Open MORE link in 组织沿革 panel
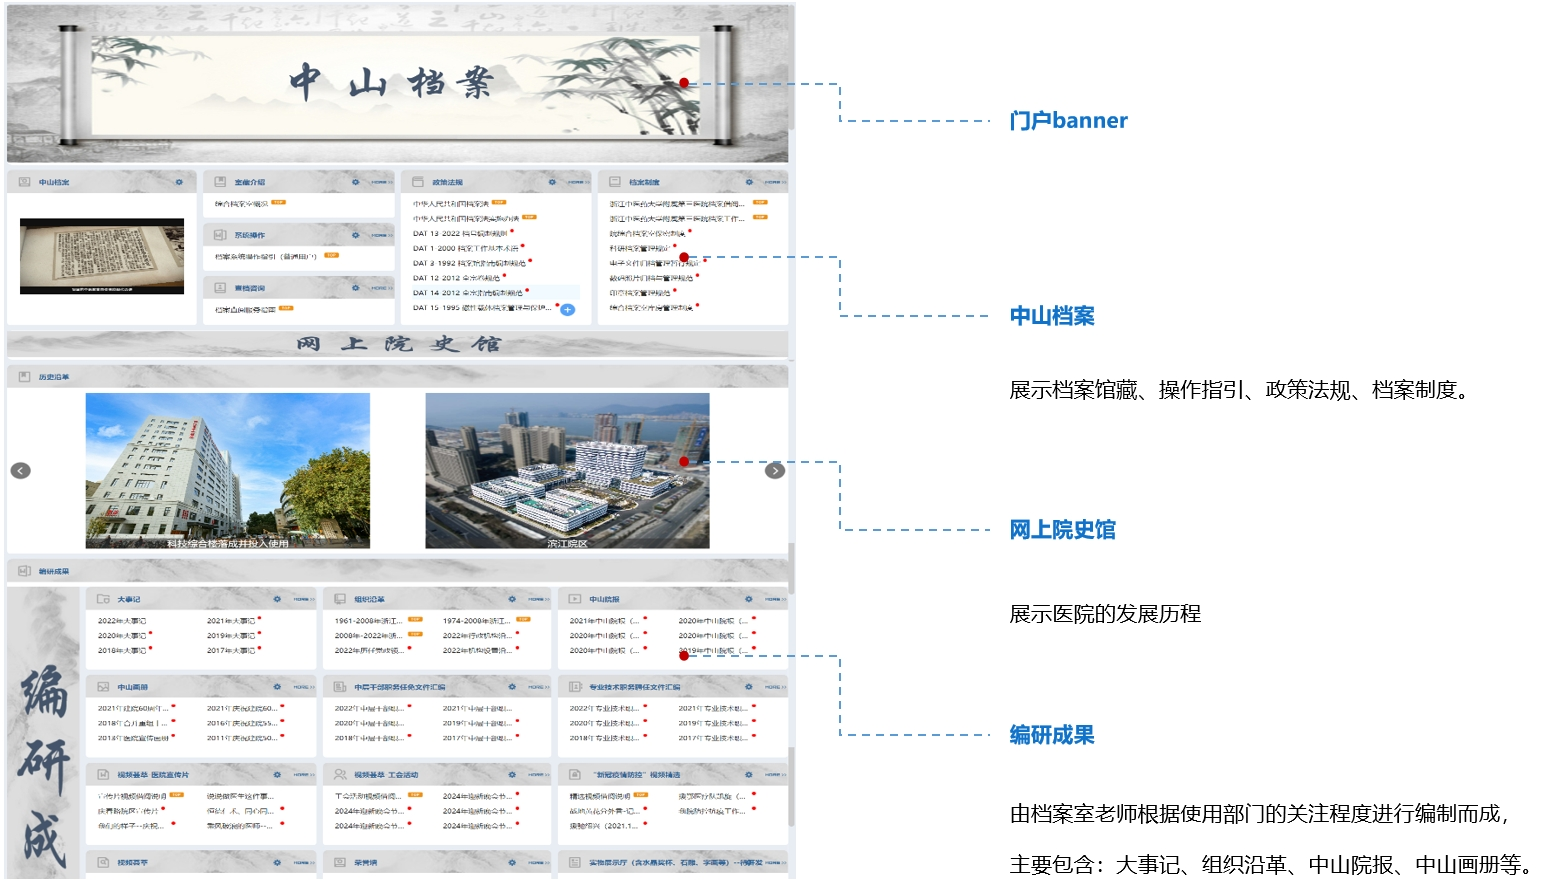The width and height of the screenshot is (1543, 881). [x=538, y=599]
